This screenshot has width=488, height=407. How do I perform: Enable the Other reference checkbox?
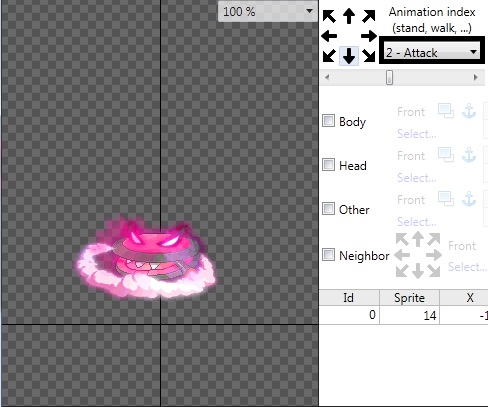coord(328,209)
